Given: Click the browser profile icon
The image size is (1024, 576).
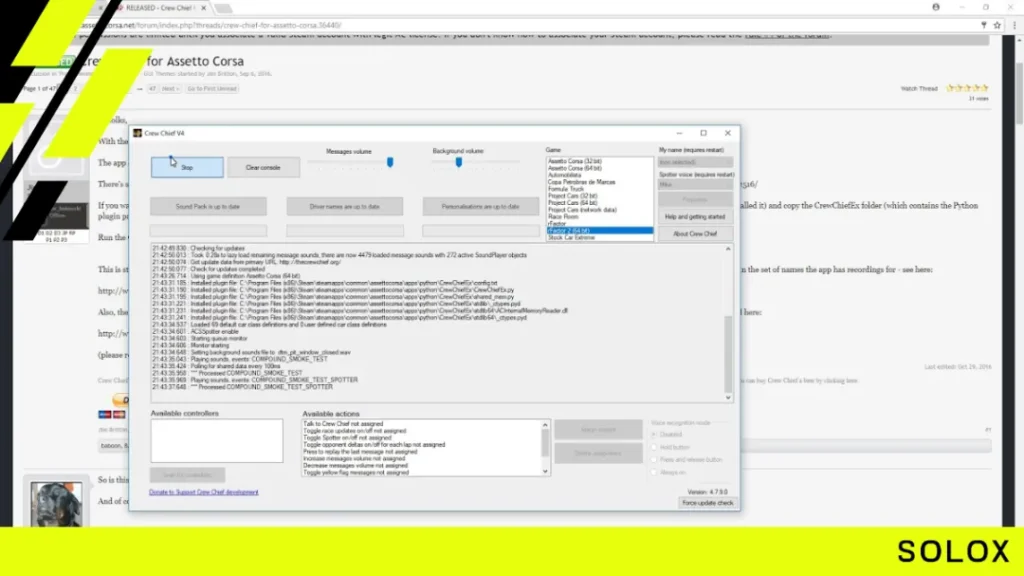Looking at the screenshot, I should 936,7.
